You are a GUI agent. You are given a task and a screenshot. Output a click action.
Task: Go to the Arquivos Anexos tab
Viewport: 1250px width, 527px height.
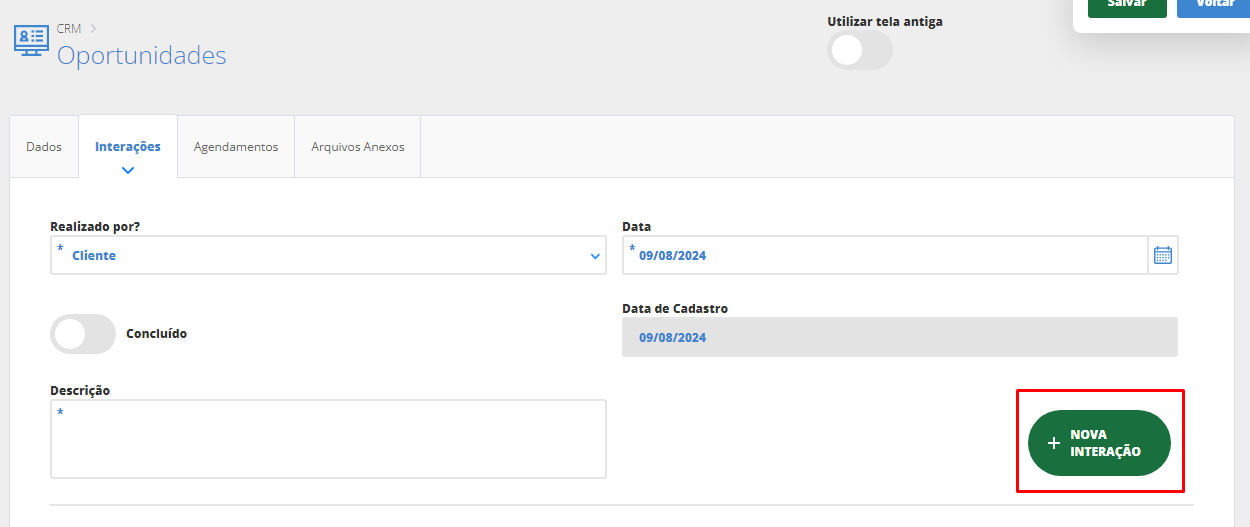(x=358, y=147)
